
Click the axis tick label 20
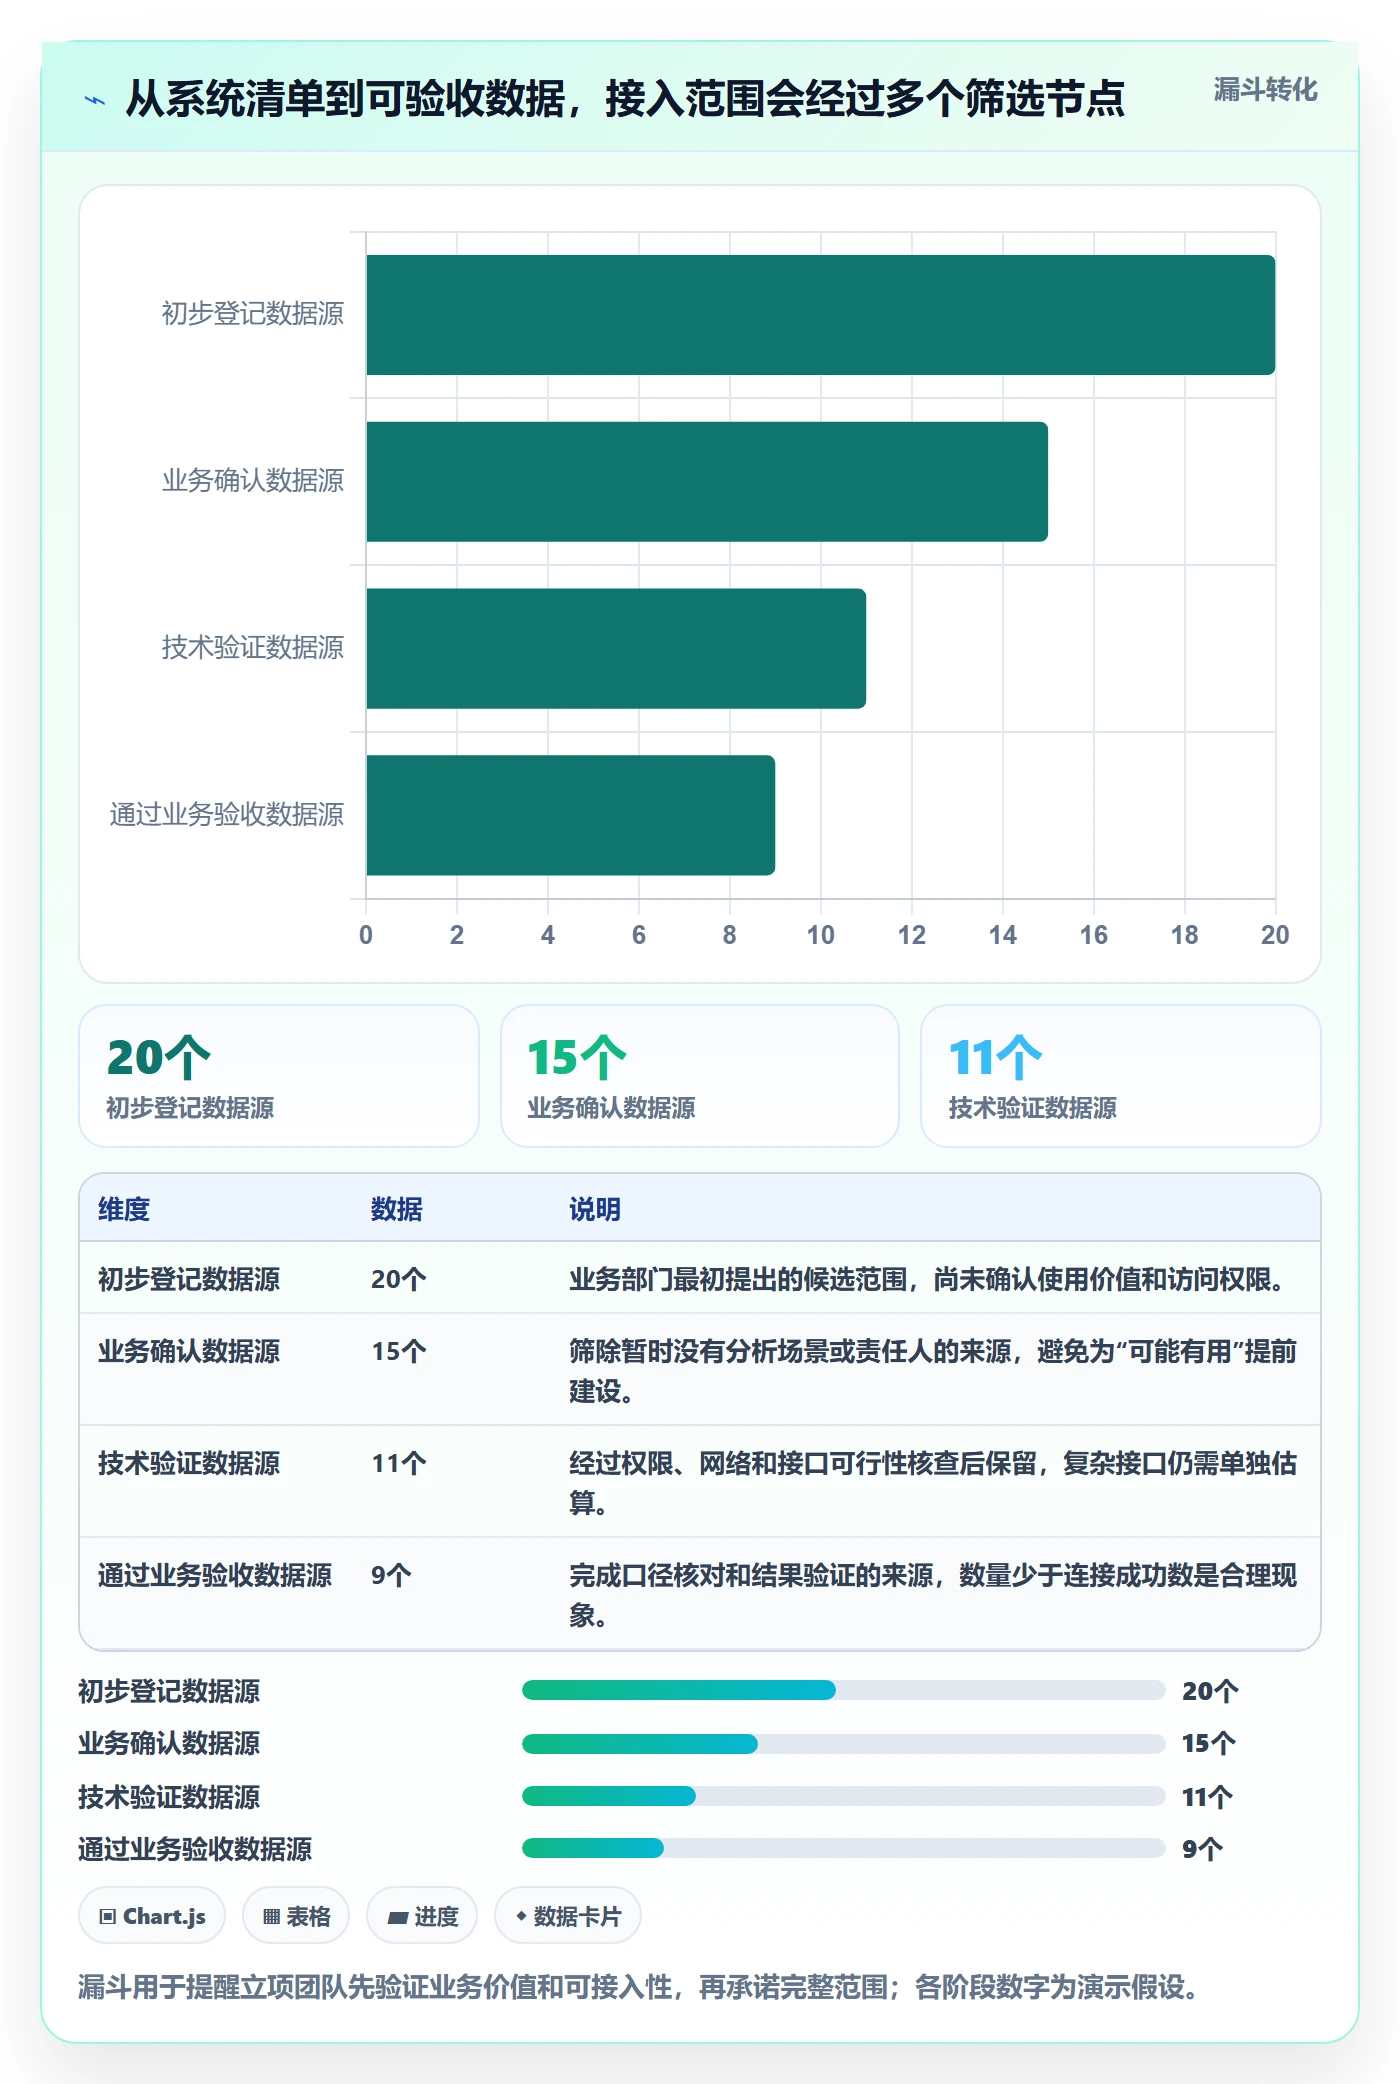[x=1275, y=935]
